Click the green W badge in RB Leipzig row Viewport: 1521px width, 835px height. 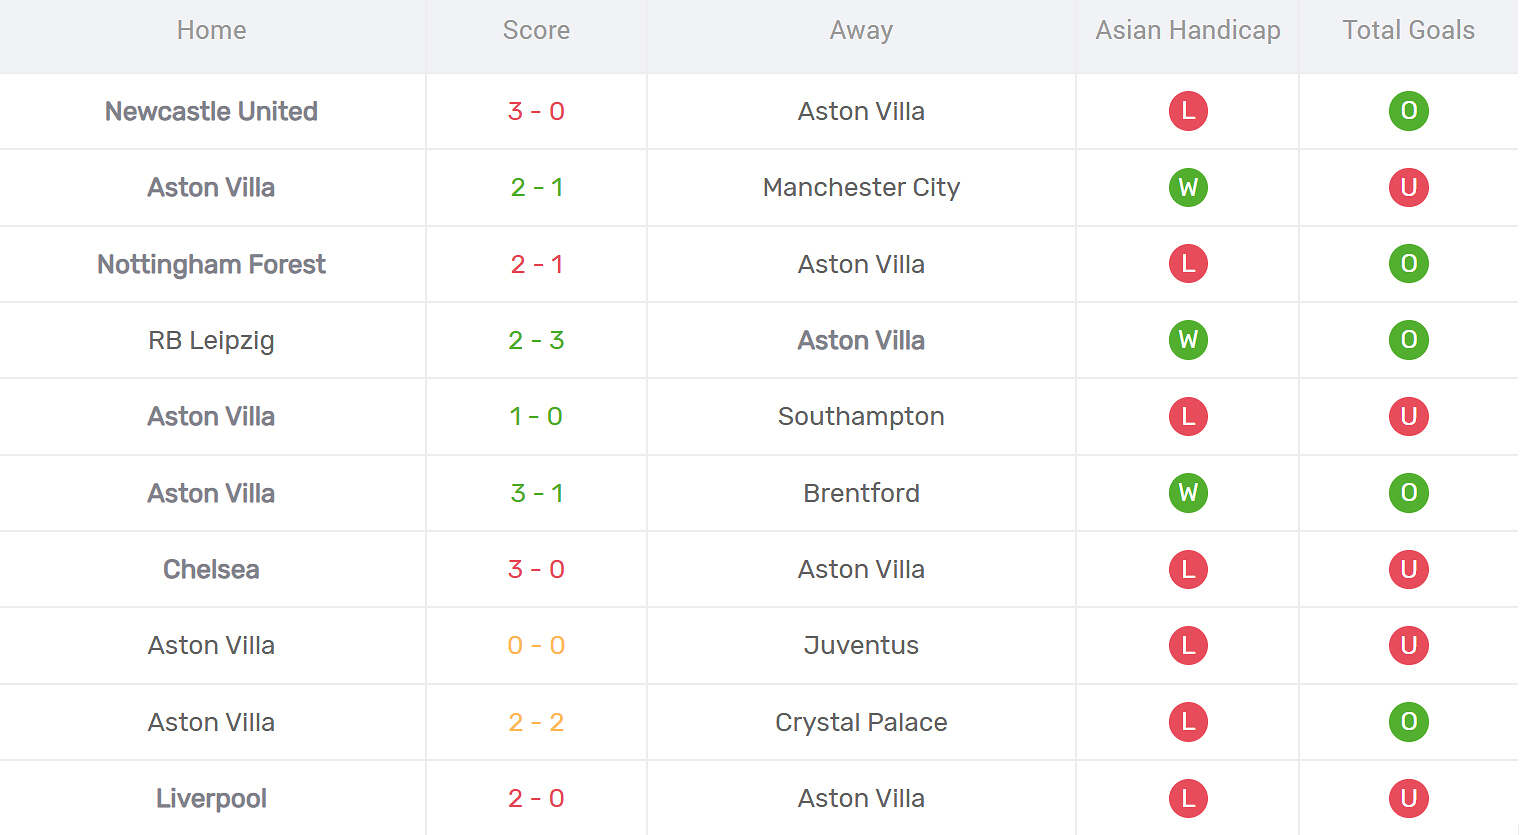(x=1188, y=340)
